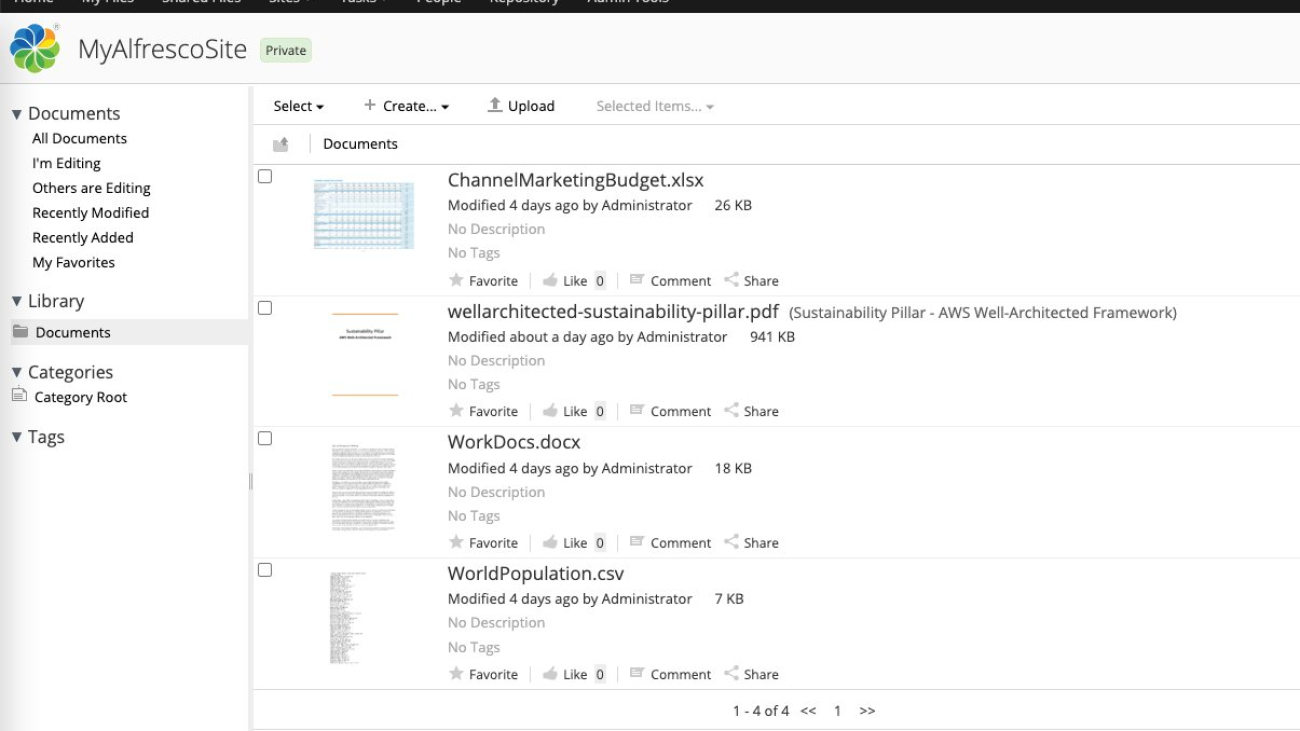Screen dimensions: 1300x731
Task: Filter by Recently Added
Action: (x=83, y=238)
